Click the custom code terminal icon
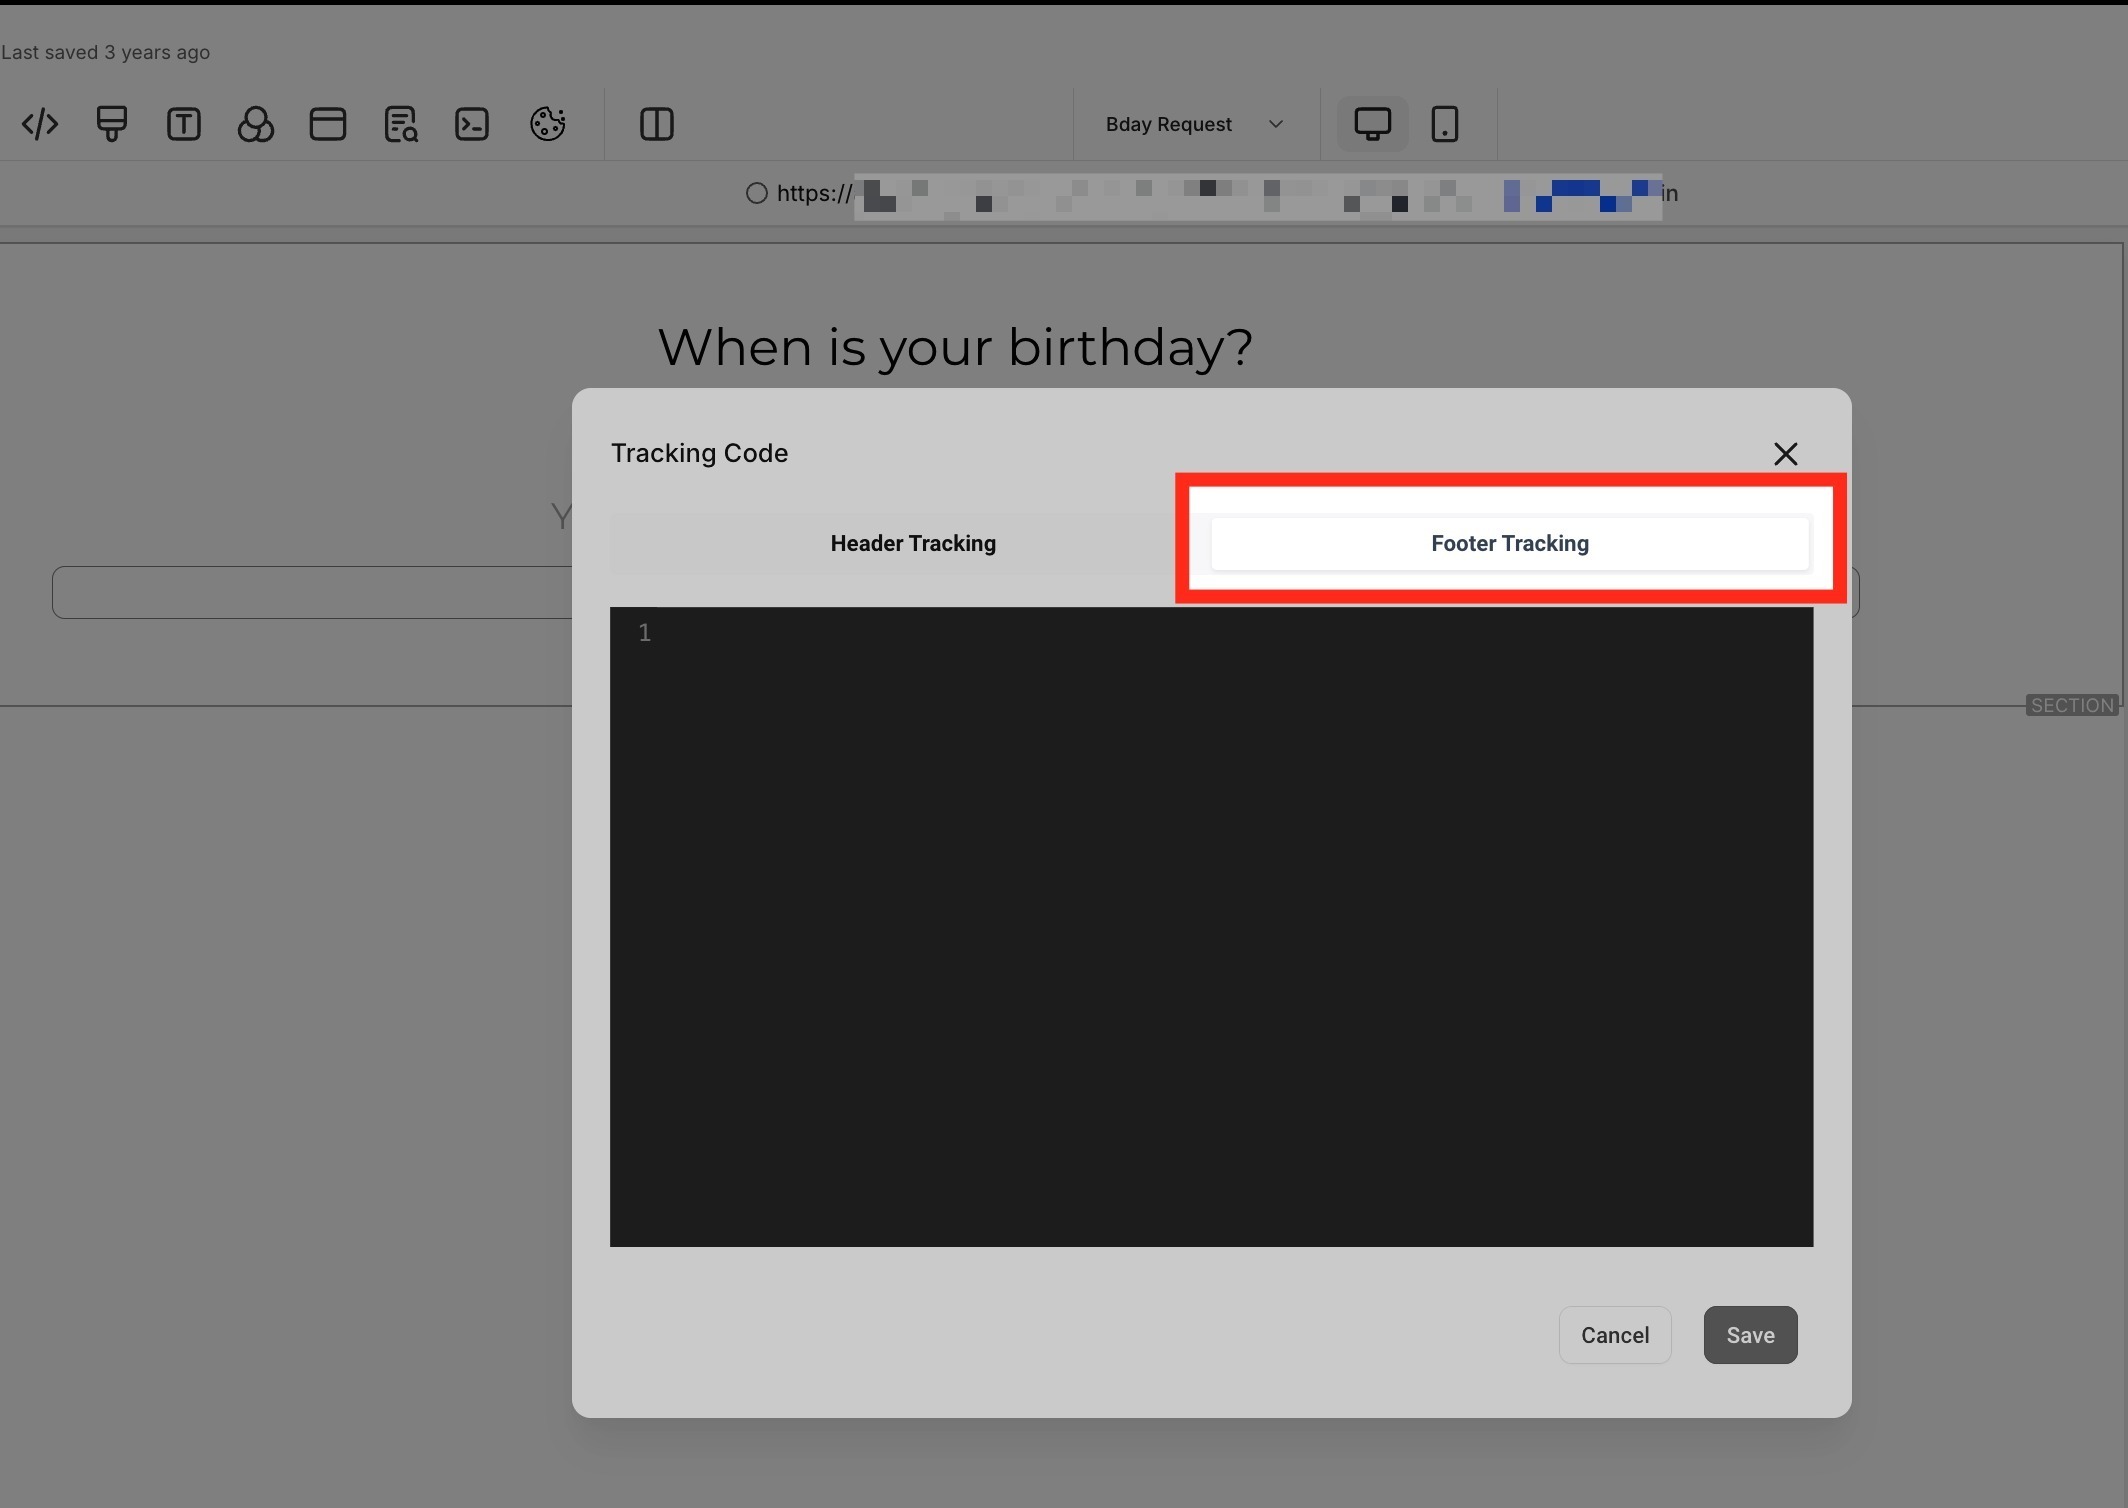This screenshot has width=2128, height=1508. coord(472,124)
